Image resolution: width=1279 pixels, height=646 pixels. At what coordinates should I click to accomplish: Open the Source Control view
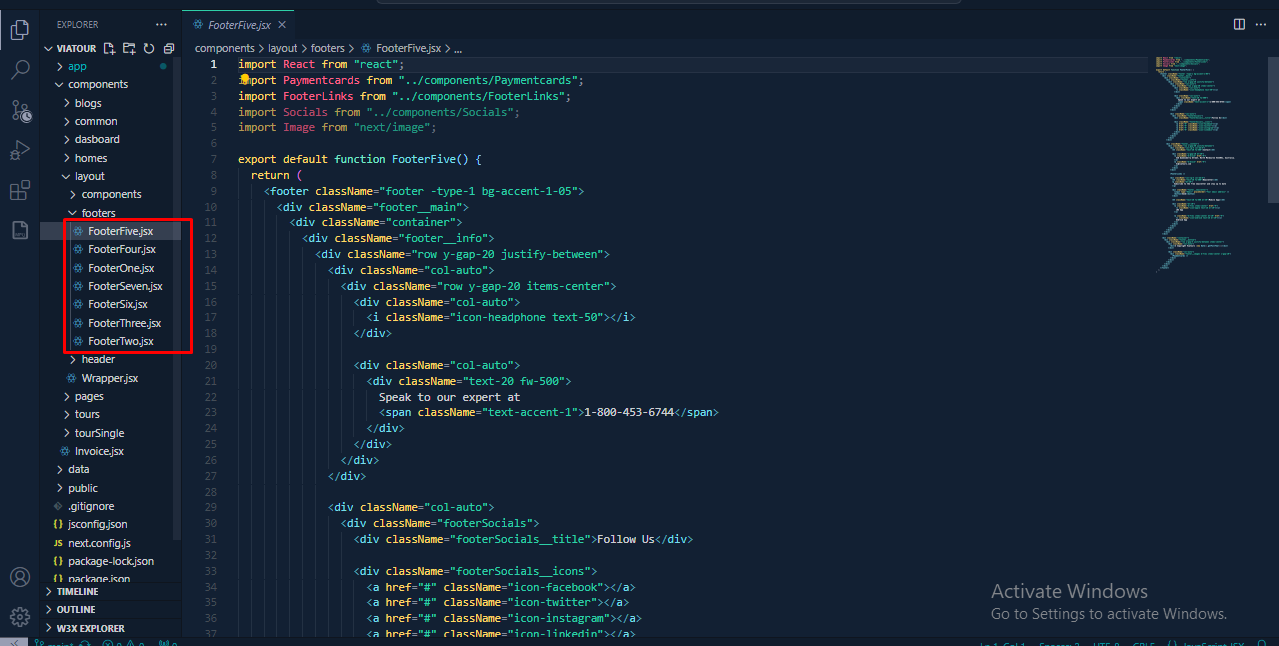pyautogui.click(x=20, y=110)
